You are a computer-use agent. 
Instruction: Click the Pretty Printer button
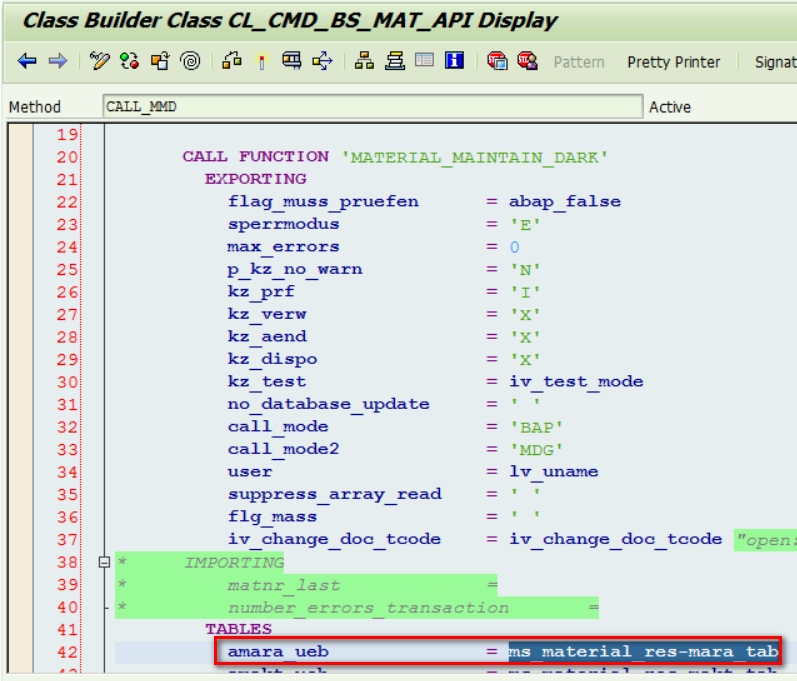pyautogui.click(x=673, y=62)
